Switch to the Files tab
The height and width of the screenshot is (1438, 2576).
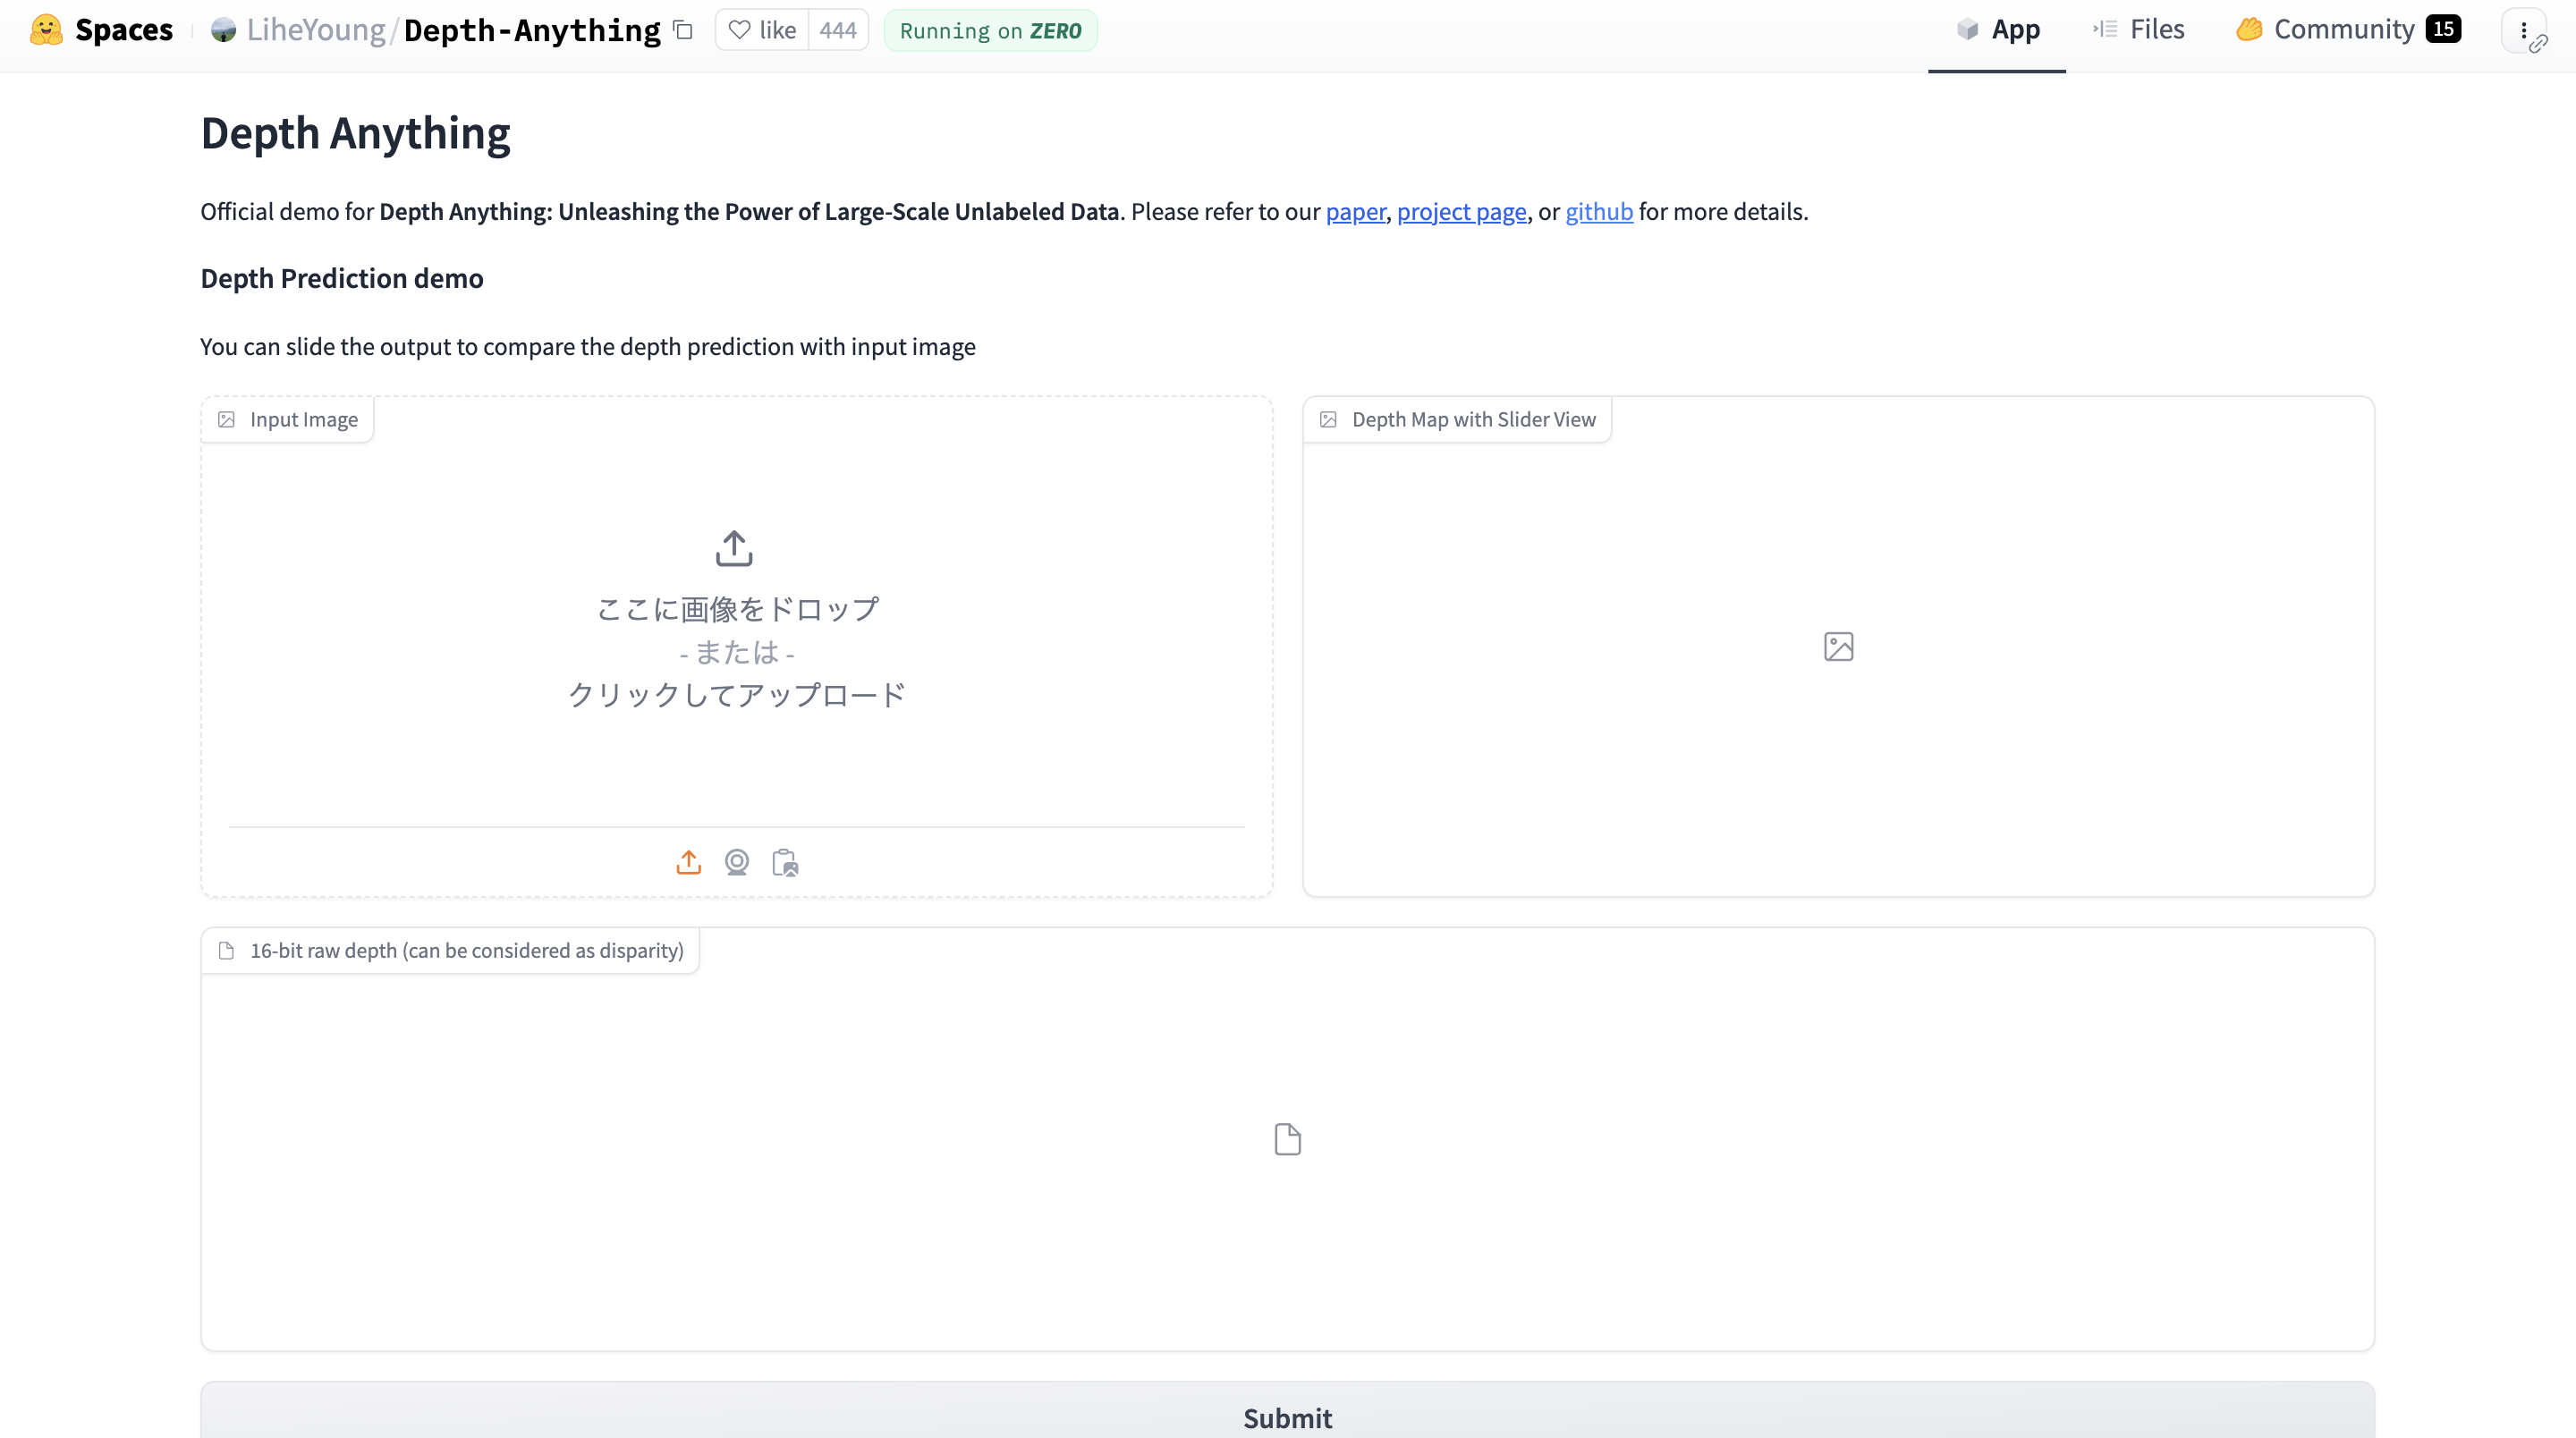click(2138, 30)
